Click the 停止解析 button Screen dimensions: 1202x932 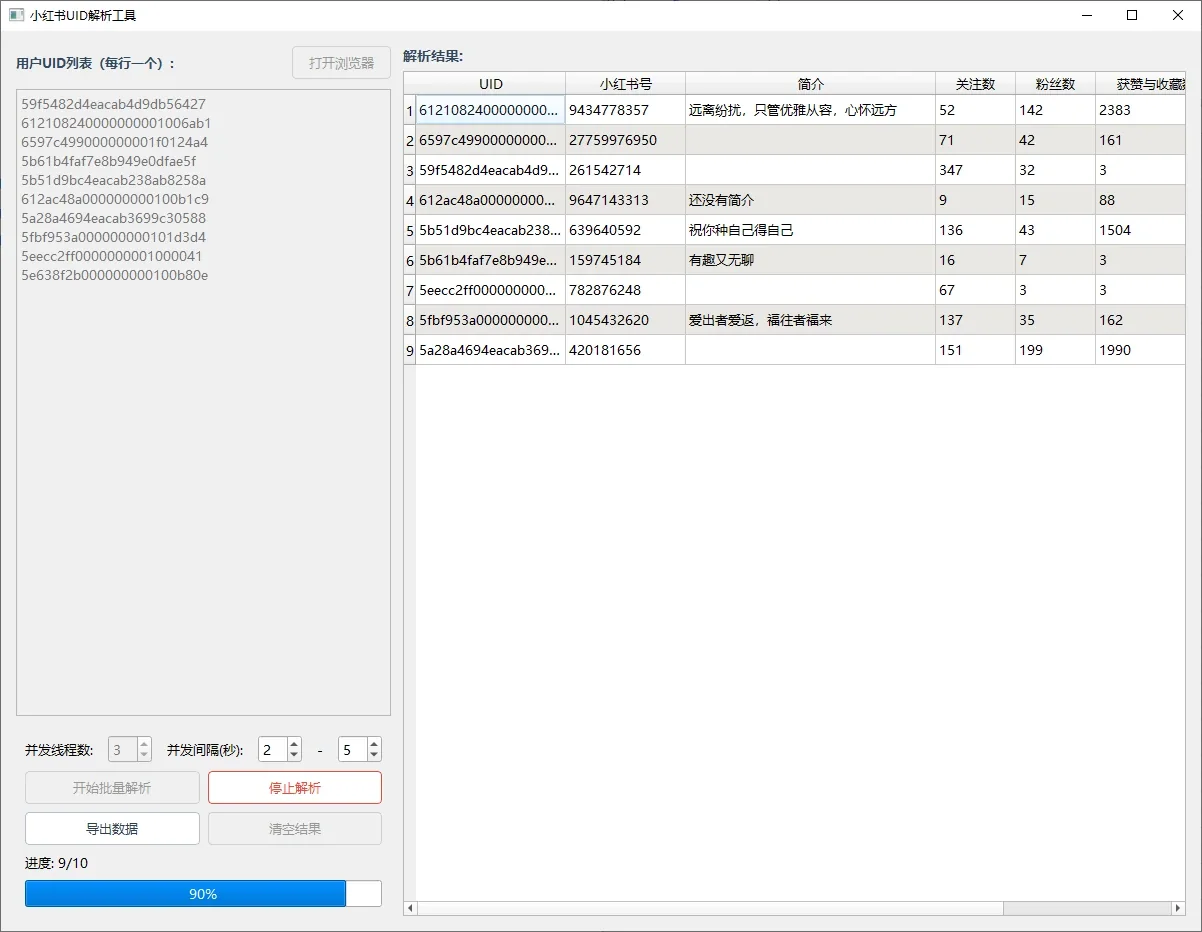coord(295,788)
